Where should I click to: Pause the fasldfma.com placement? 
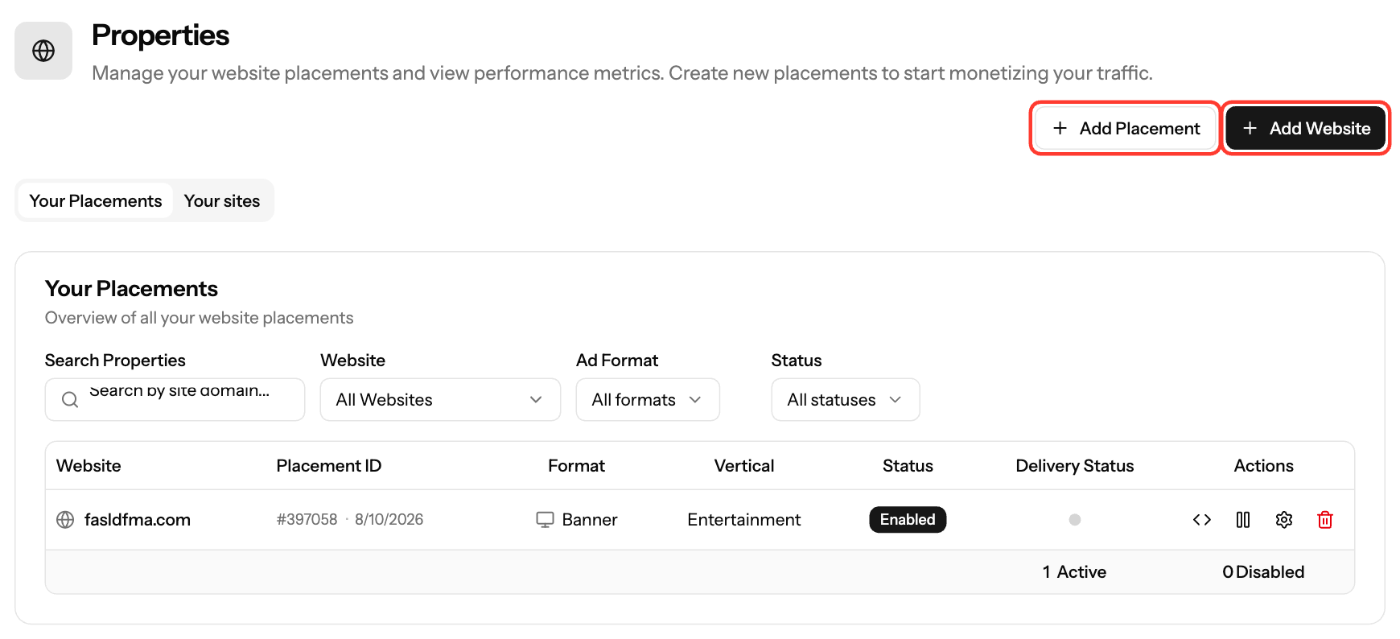pyautogui.click(x=1243, y=520)
